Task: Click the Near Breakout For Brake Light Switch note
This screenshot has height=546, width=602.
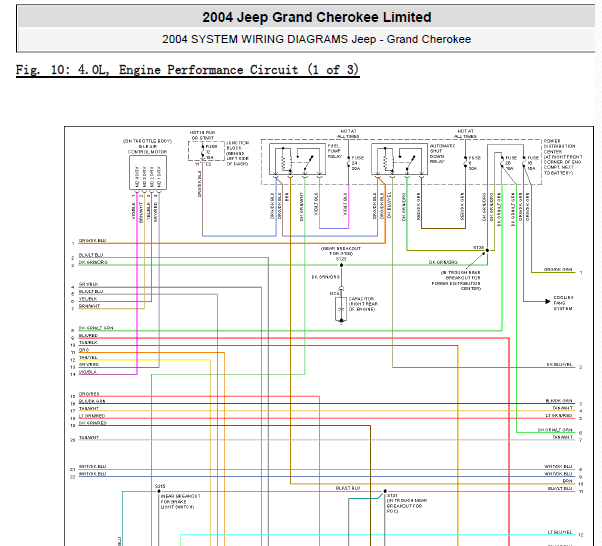Action: click(180, 501)
